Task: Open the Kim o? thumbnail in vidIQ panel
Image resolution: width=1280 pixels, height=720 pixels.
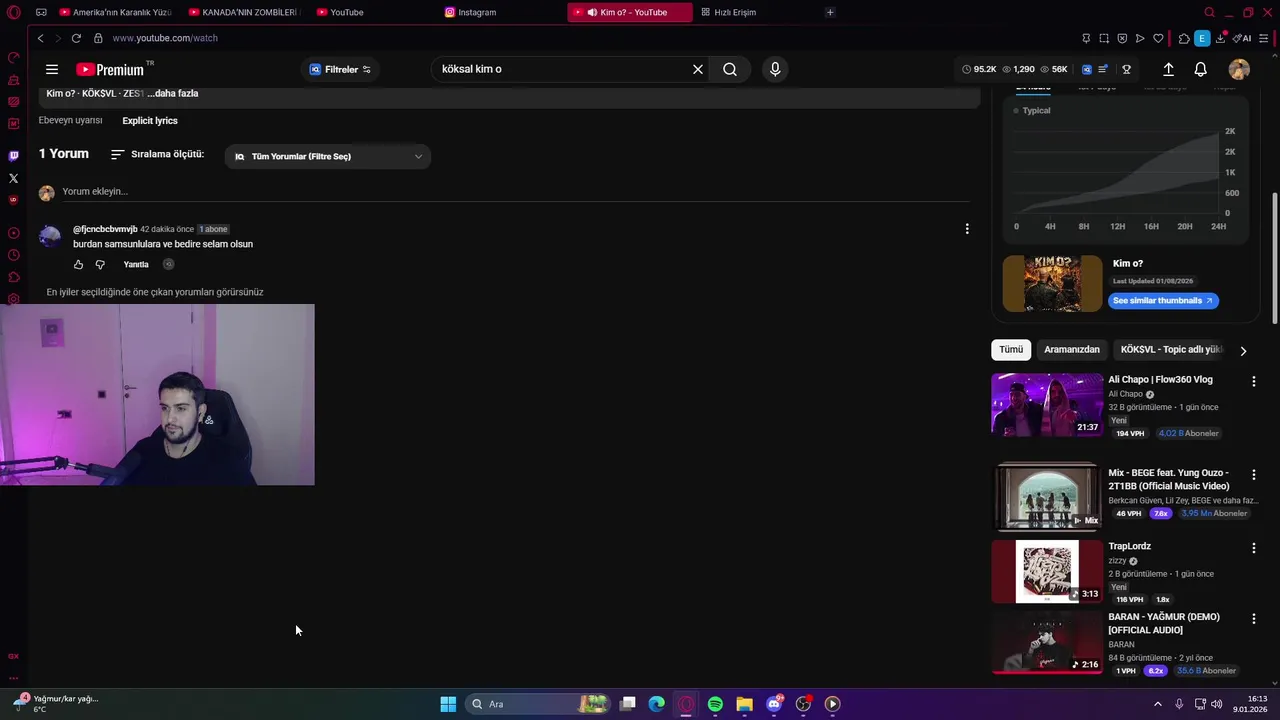Action: (x=1052, y=283)
